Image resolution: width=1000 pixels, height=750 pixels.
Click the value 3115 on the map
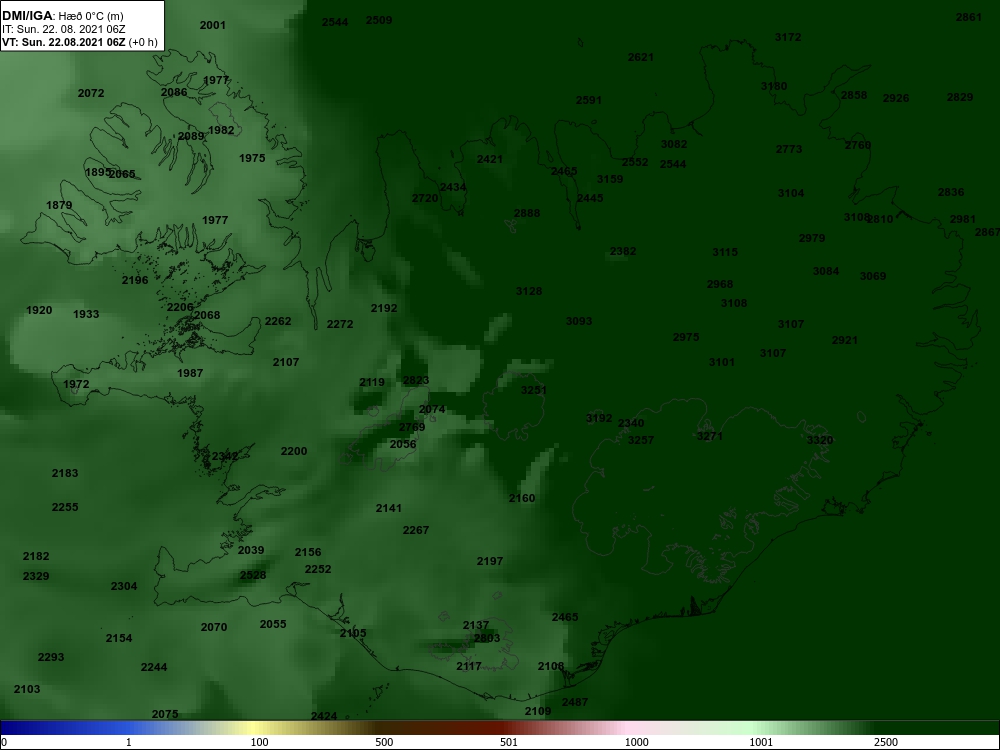click(x=725, y=253)
